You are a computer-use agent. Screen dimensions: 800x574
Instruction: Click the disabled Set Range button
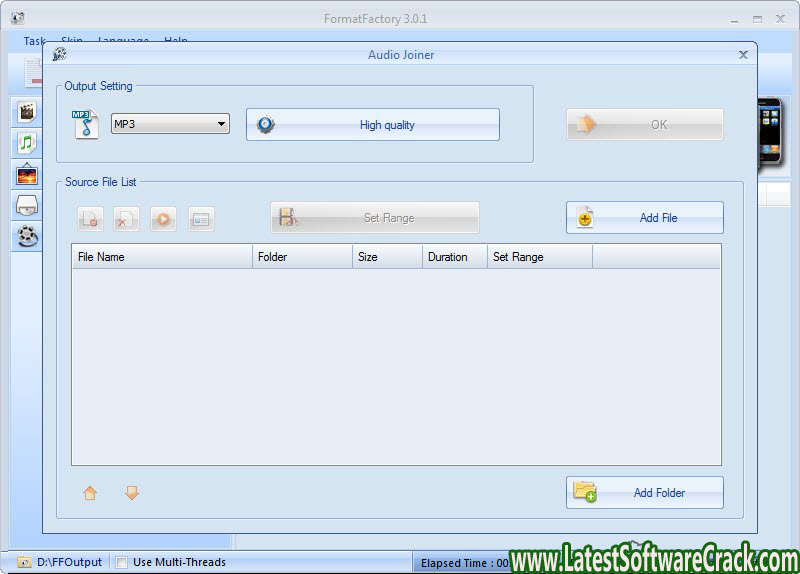point(375,218)
